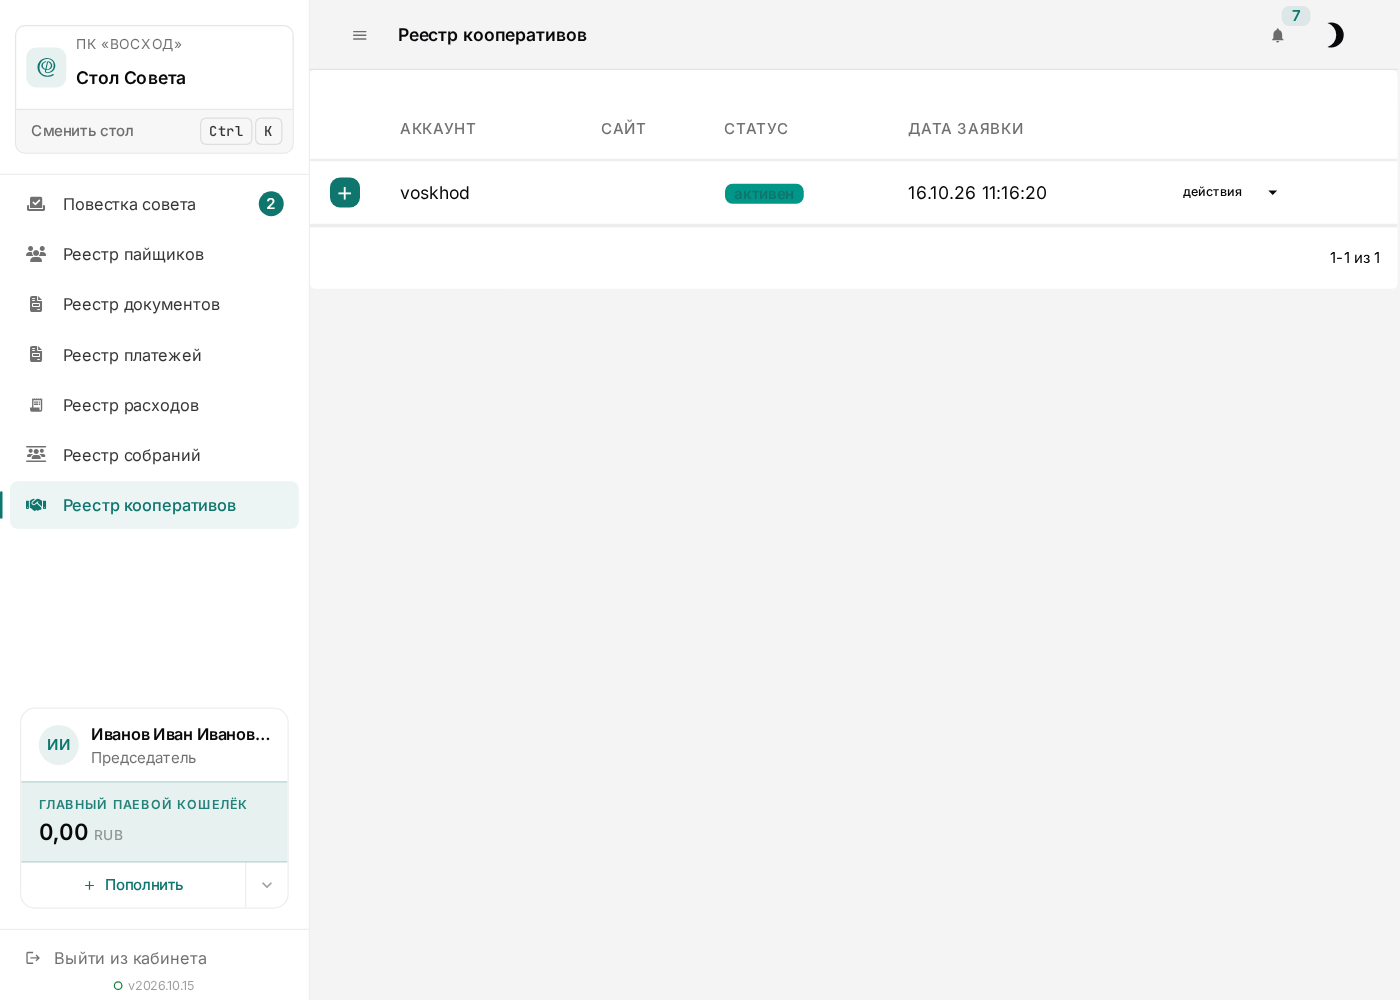Open the notifications bell

click(x=1277, y=35)
